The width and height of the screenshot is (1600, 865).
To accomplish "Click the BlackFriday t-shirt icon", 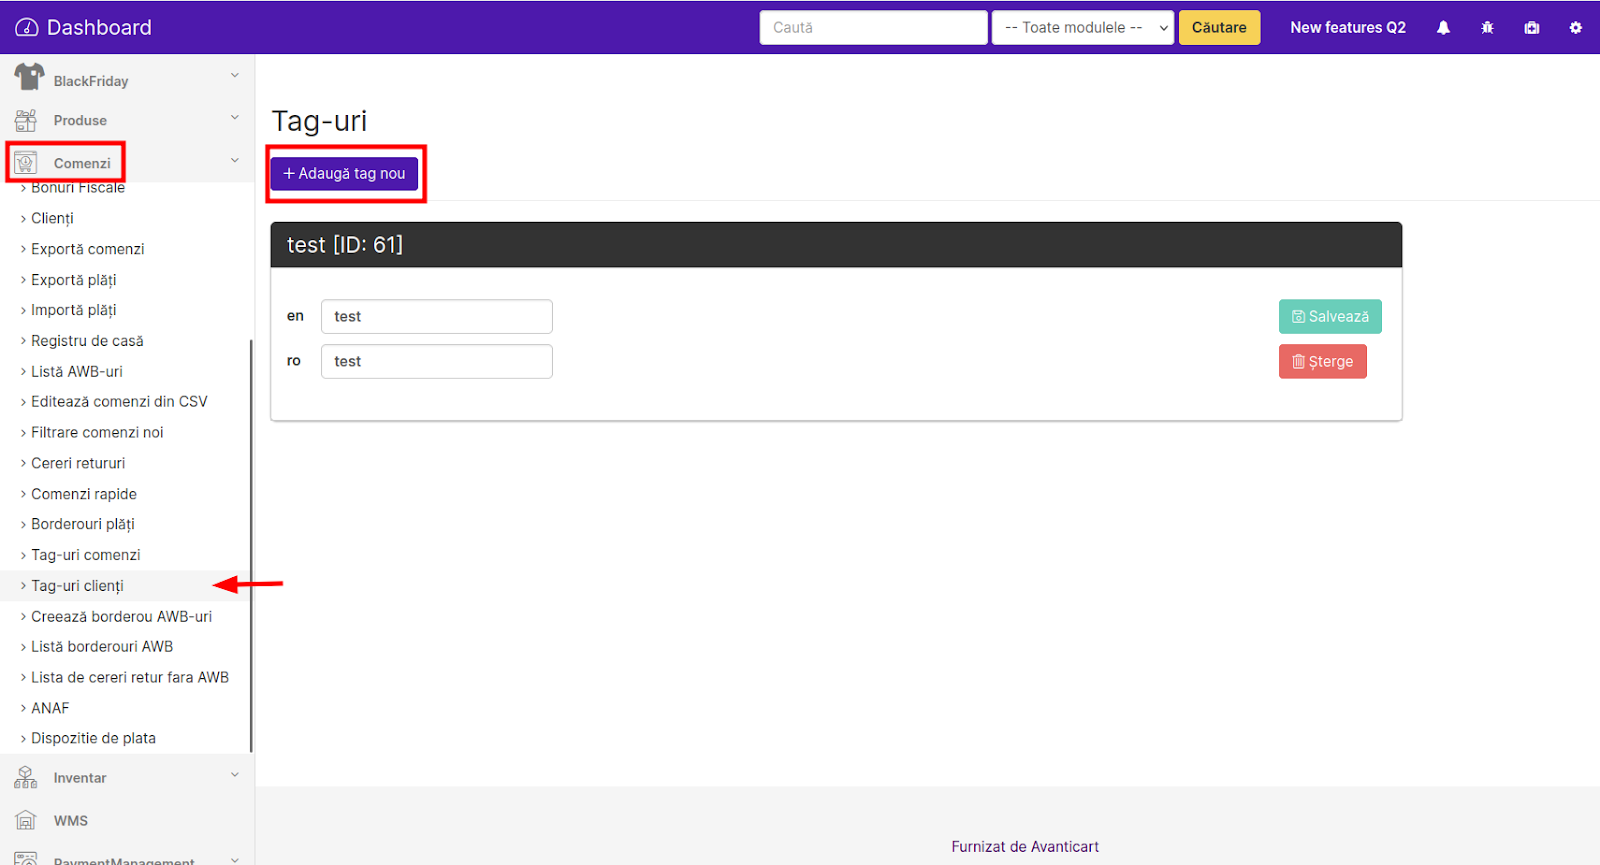I will pos(28,77).
